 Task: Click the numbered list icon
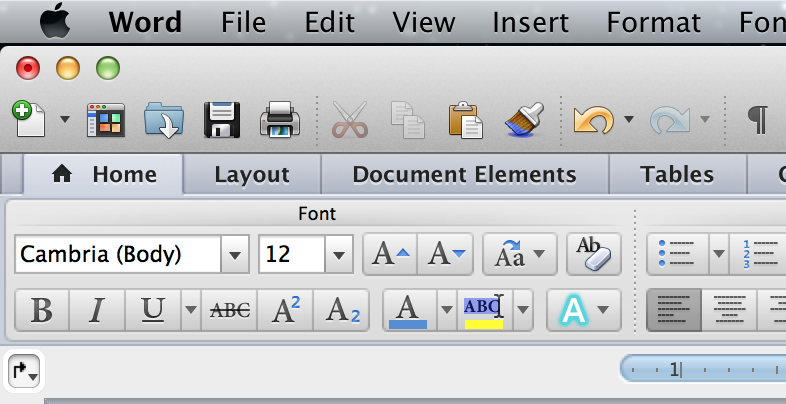(x=758, y=254)
